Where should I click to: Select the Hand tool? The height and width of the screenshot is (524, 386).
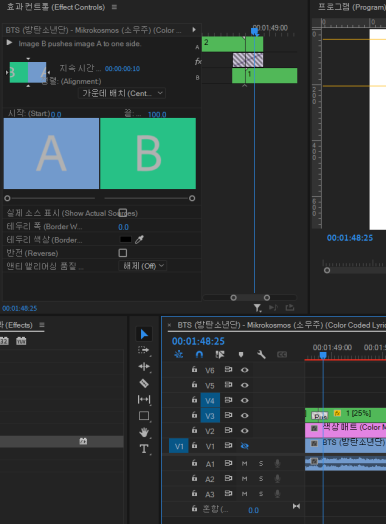pos(144,432)
